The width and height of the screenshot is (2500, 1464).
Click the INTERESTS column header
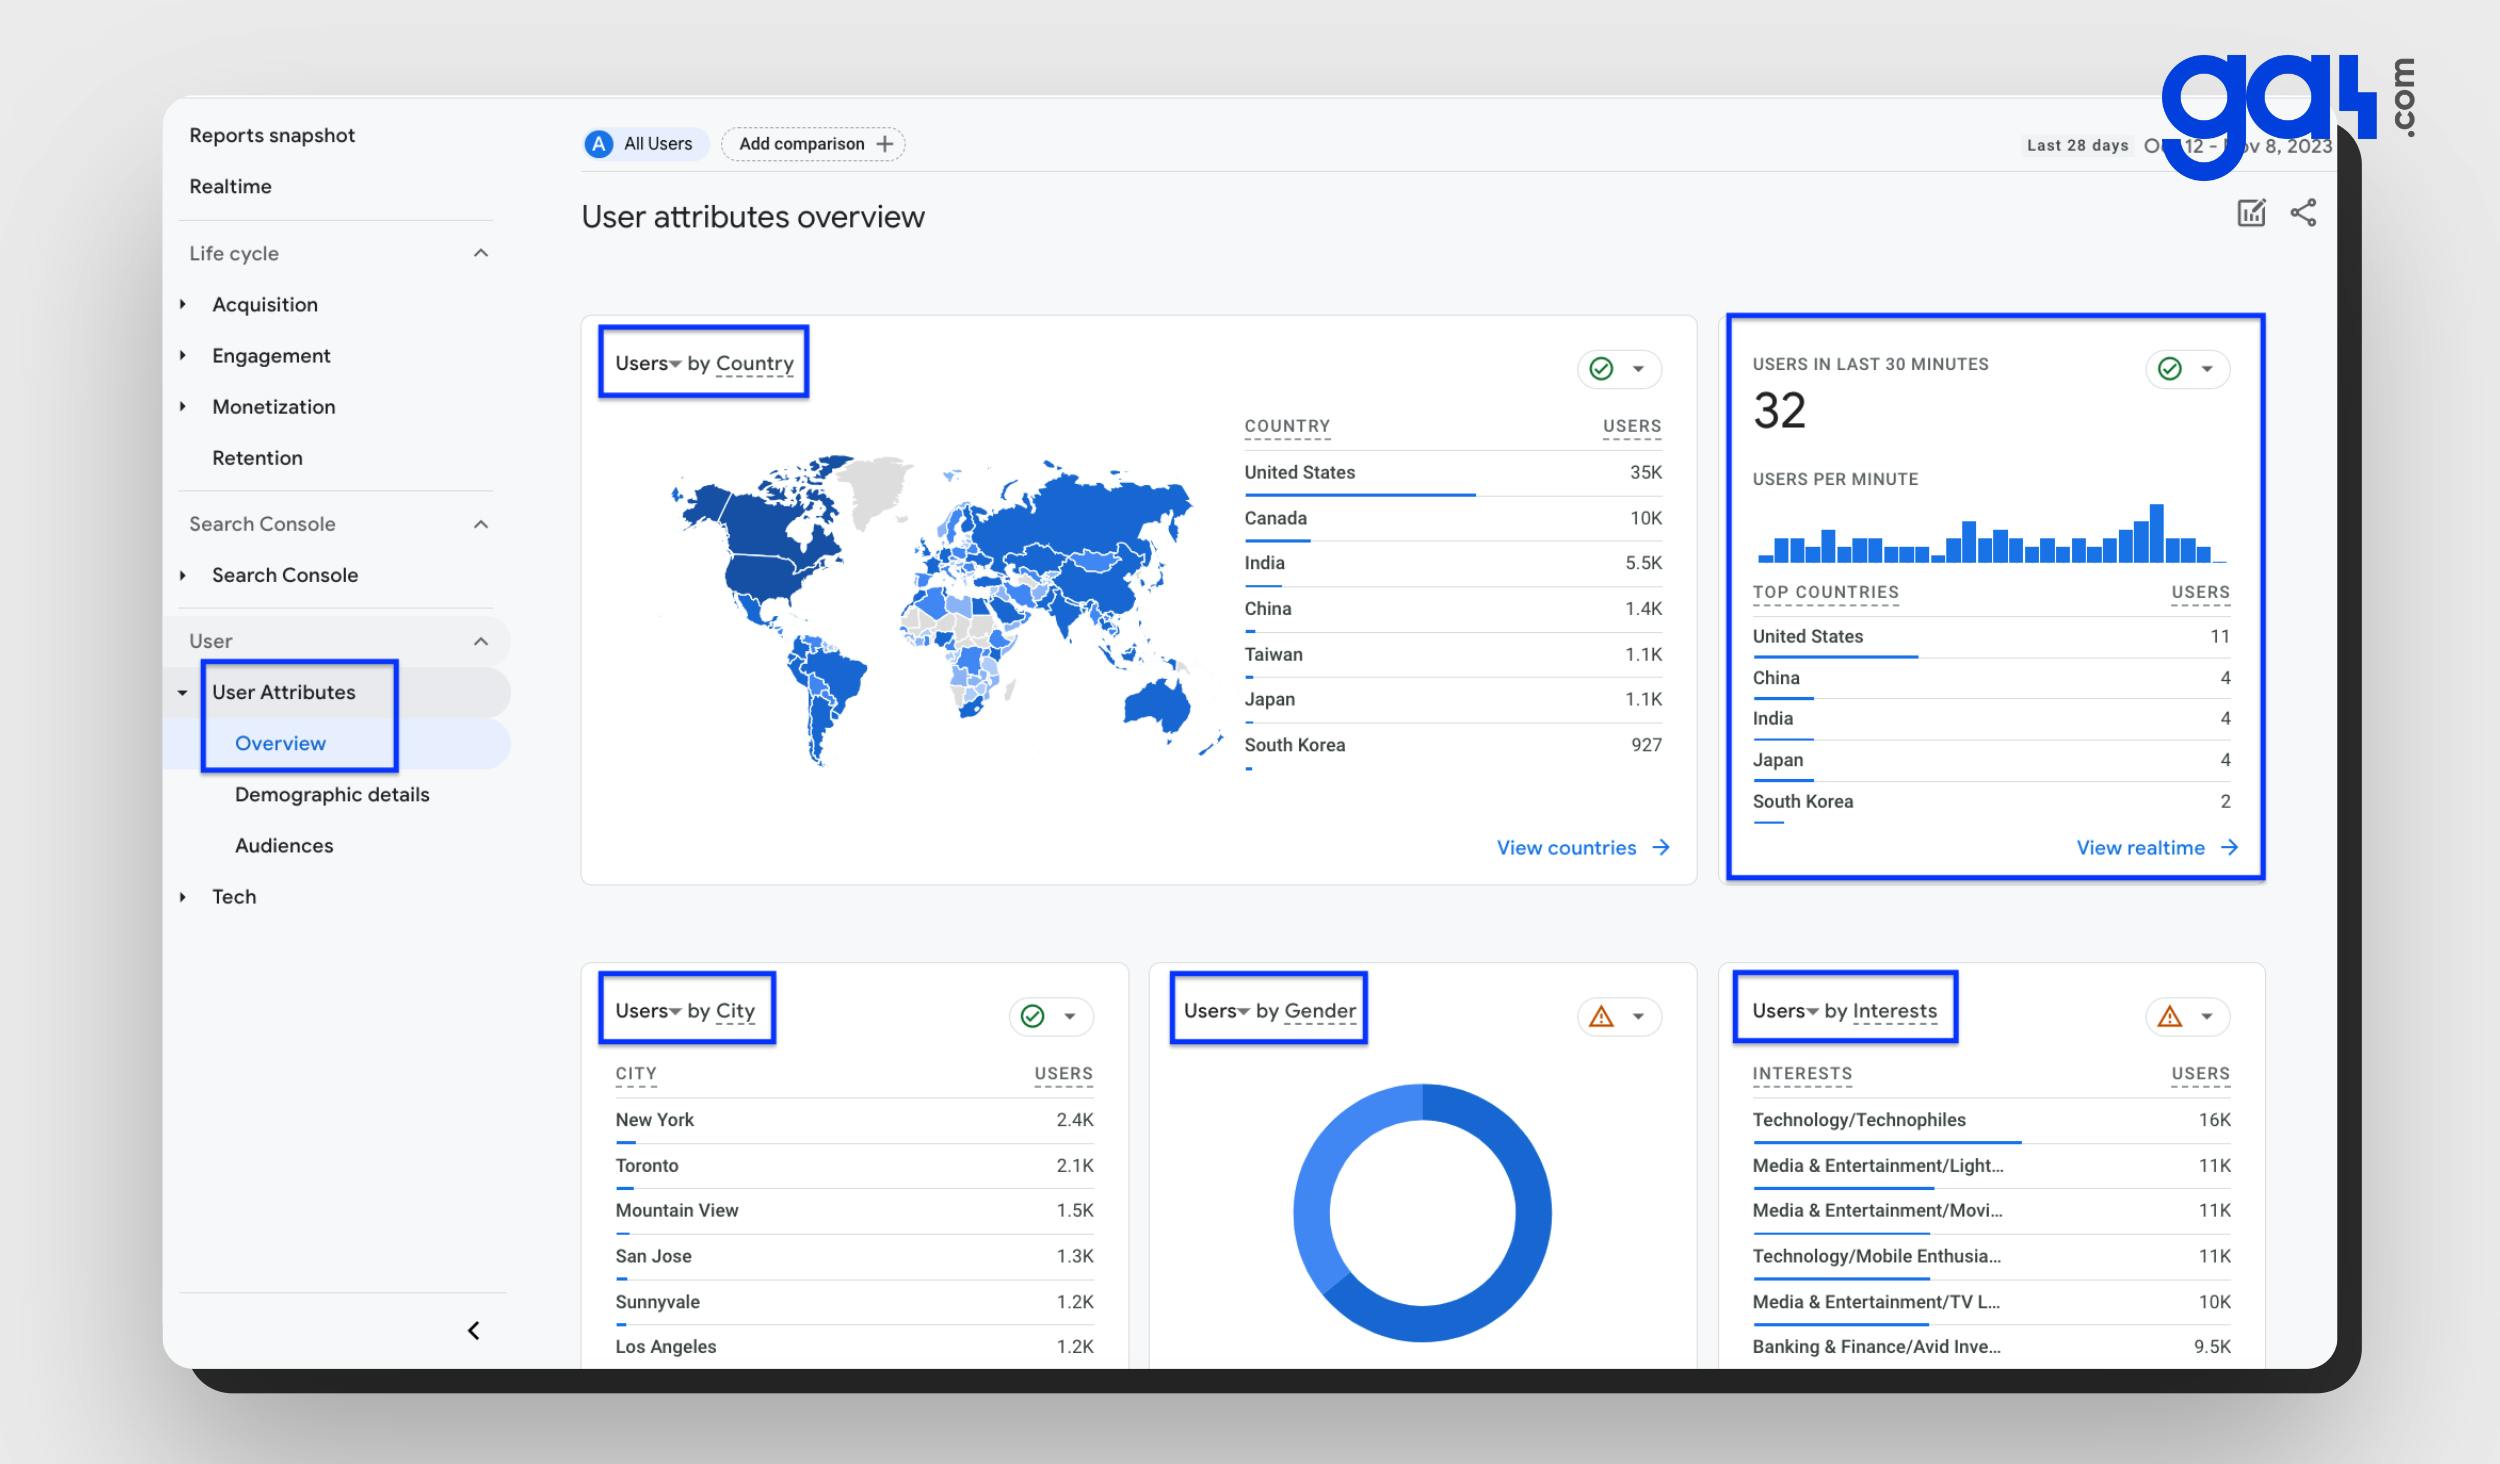[x=1802, y=1073]
